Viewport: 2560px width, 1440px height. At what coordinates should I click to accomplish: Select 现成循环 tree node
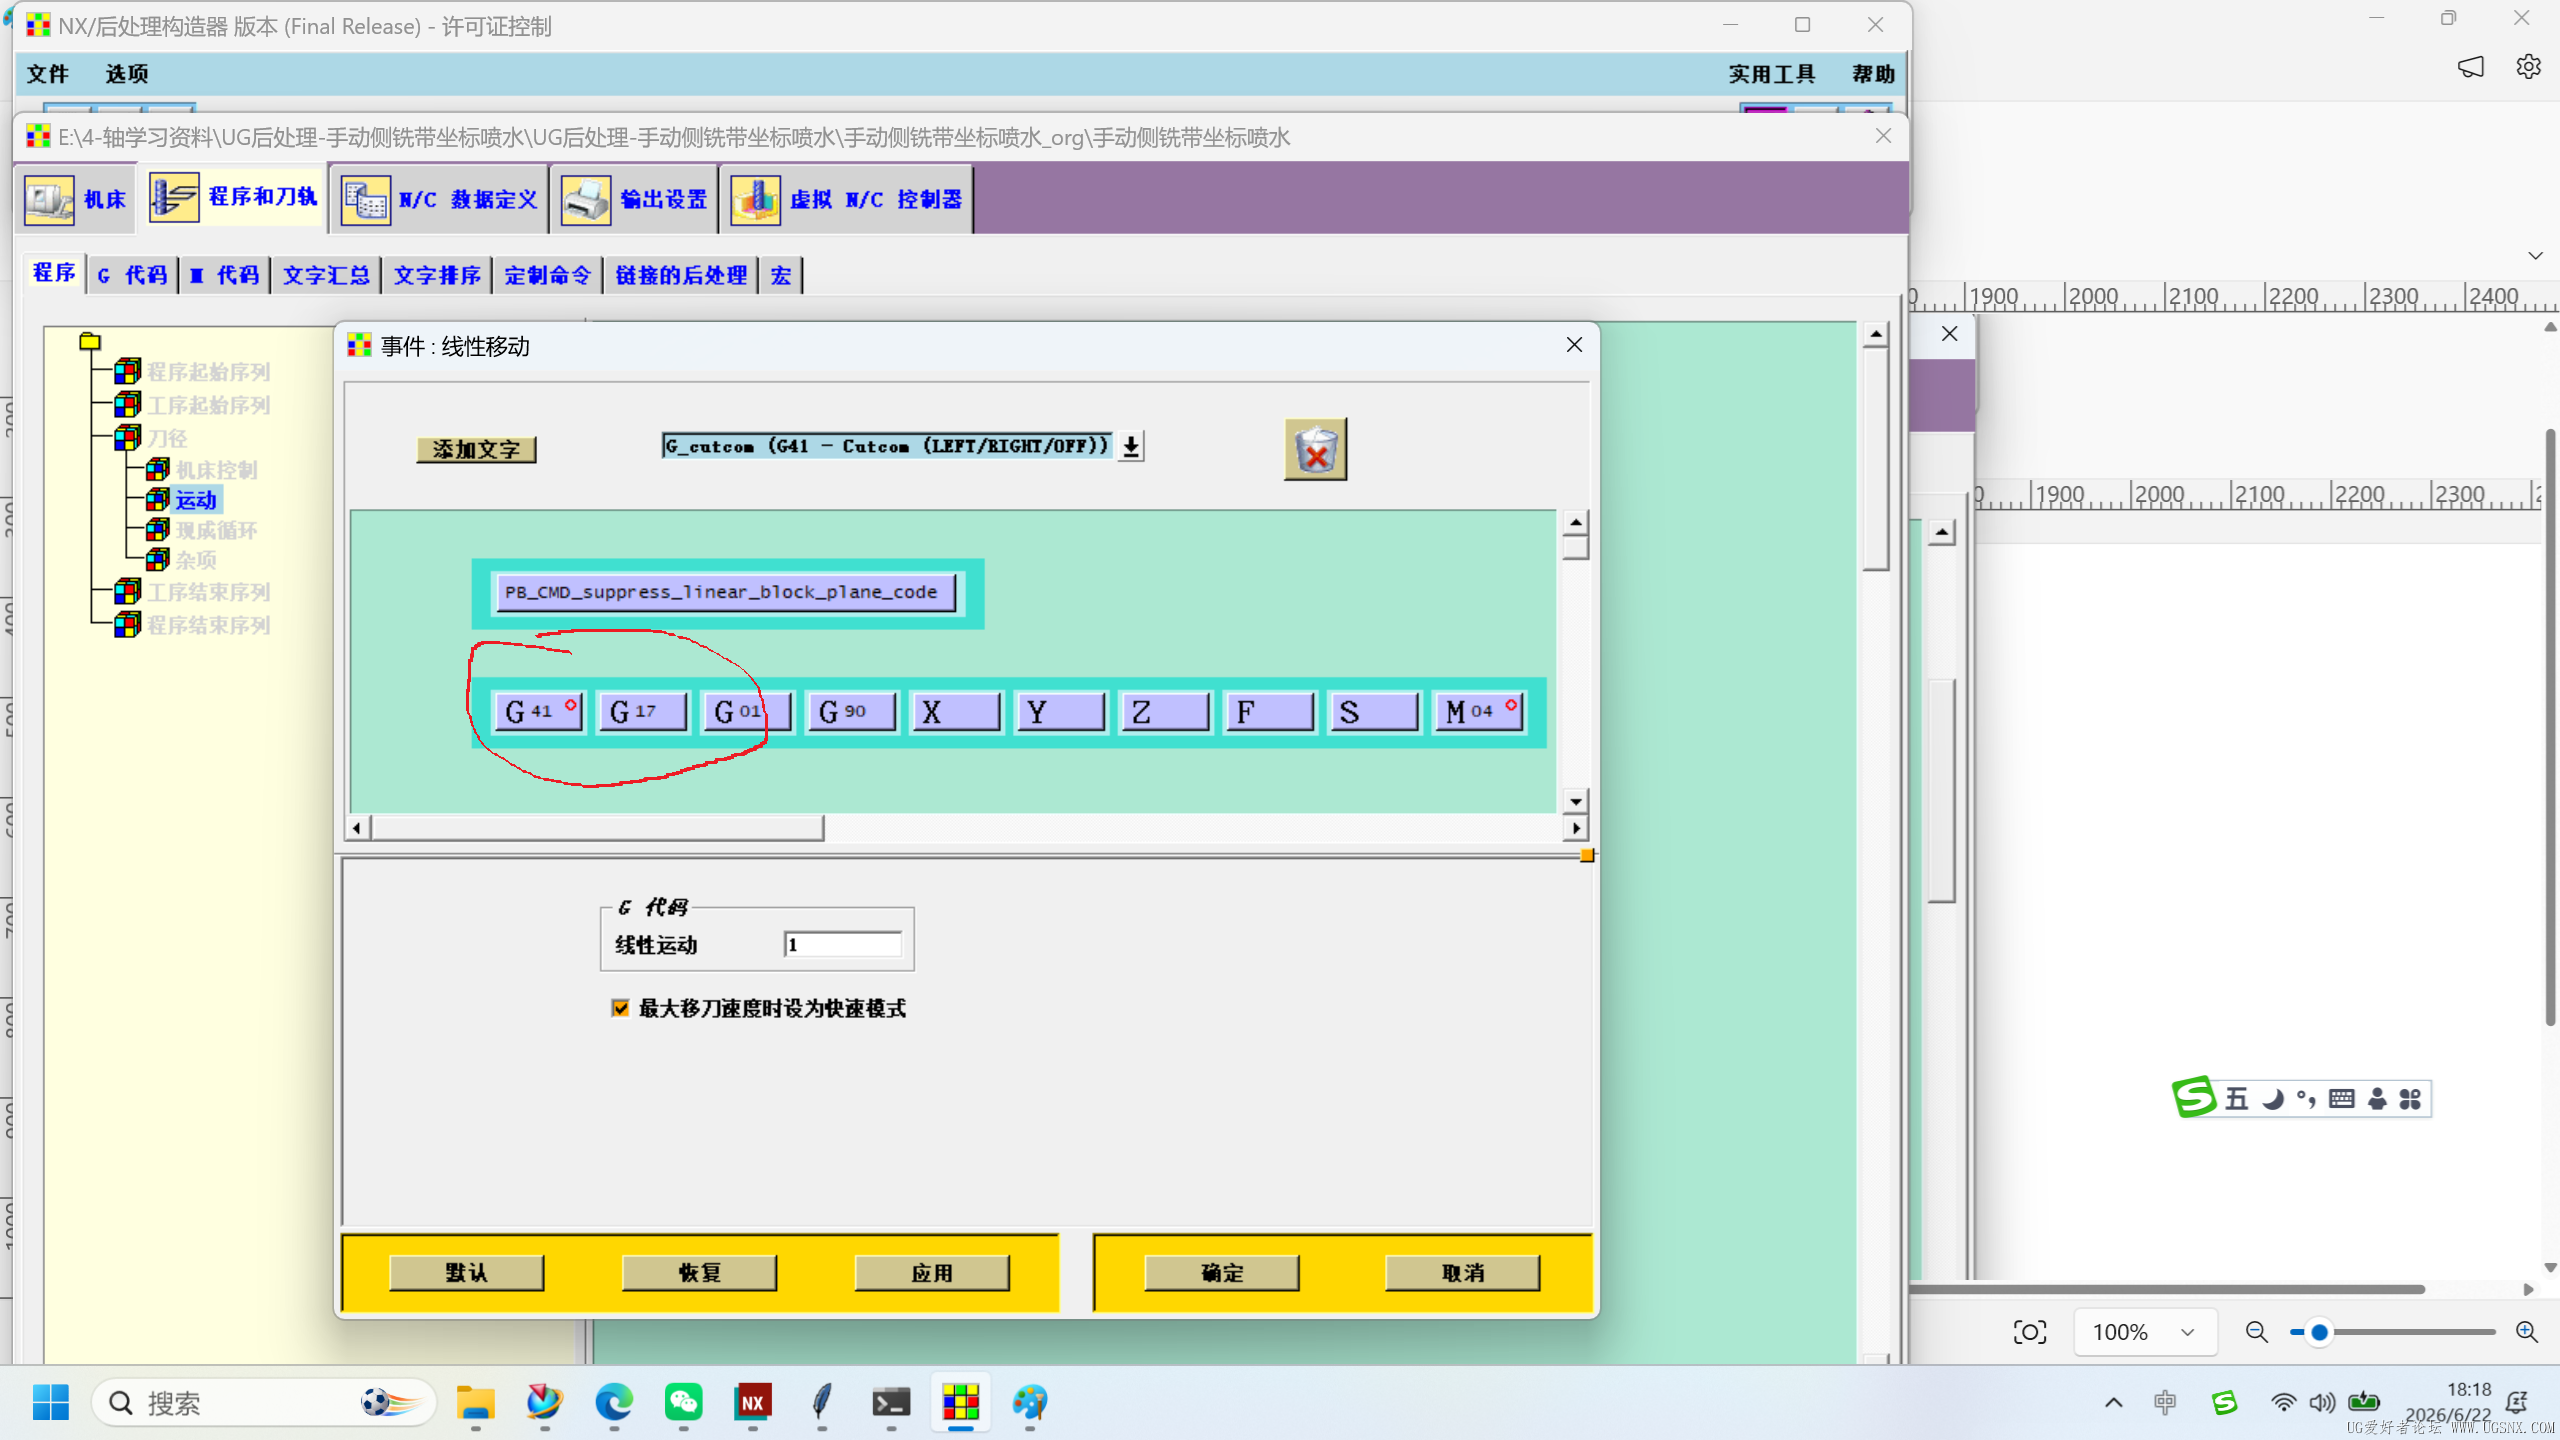coord(216,530)
